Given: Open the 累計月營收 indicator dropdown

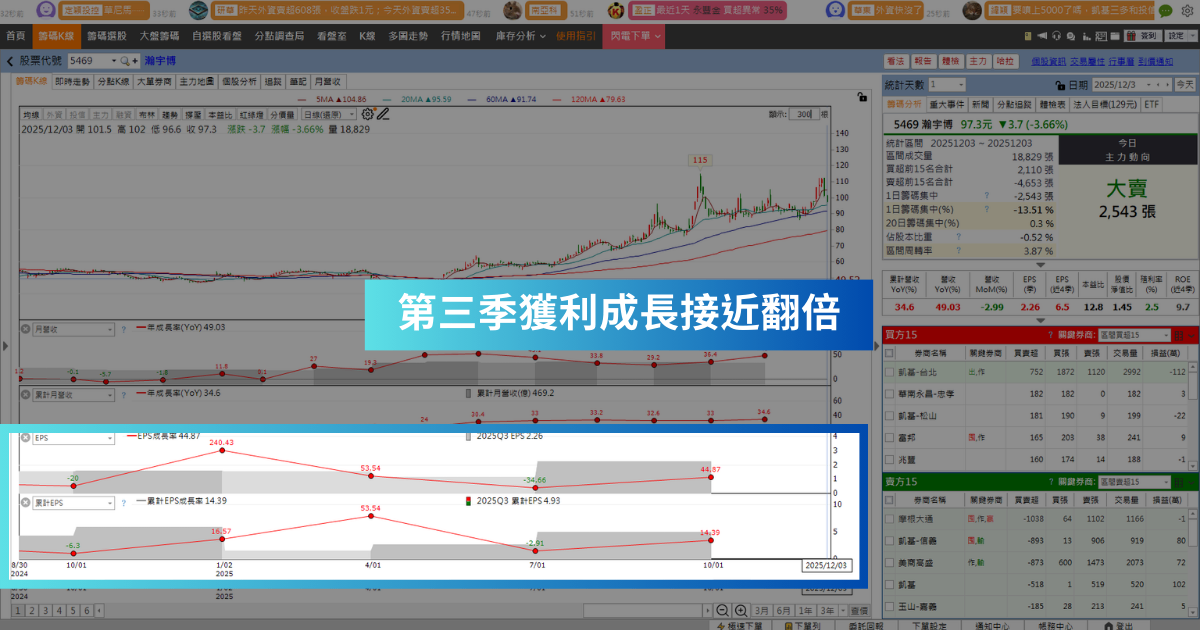Looking at the screenshot, I should point(75,394).
